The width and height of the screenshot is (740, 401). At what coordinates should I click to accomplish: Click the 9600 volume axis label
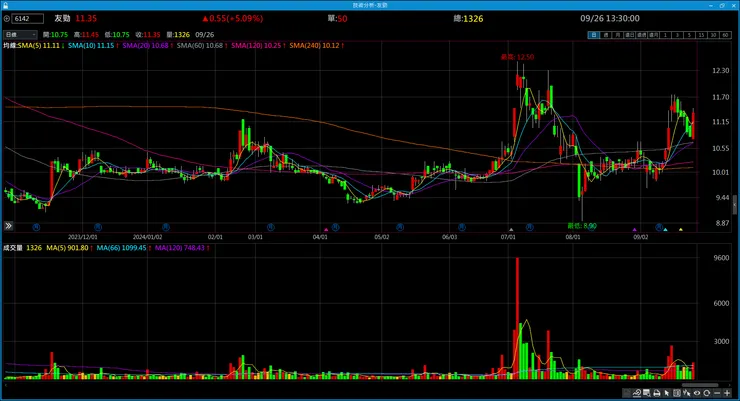pos(721,258)
